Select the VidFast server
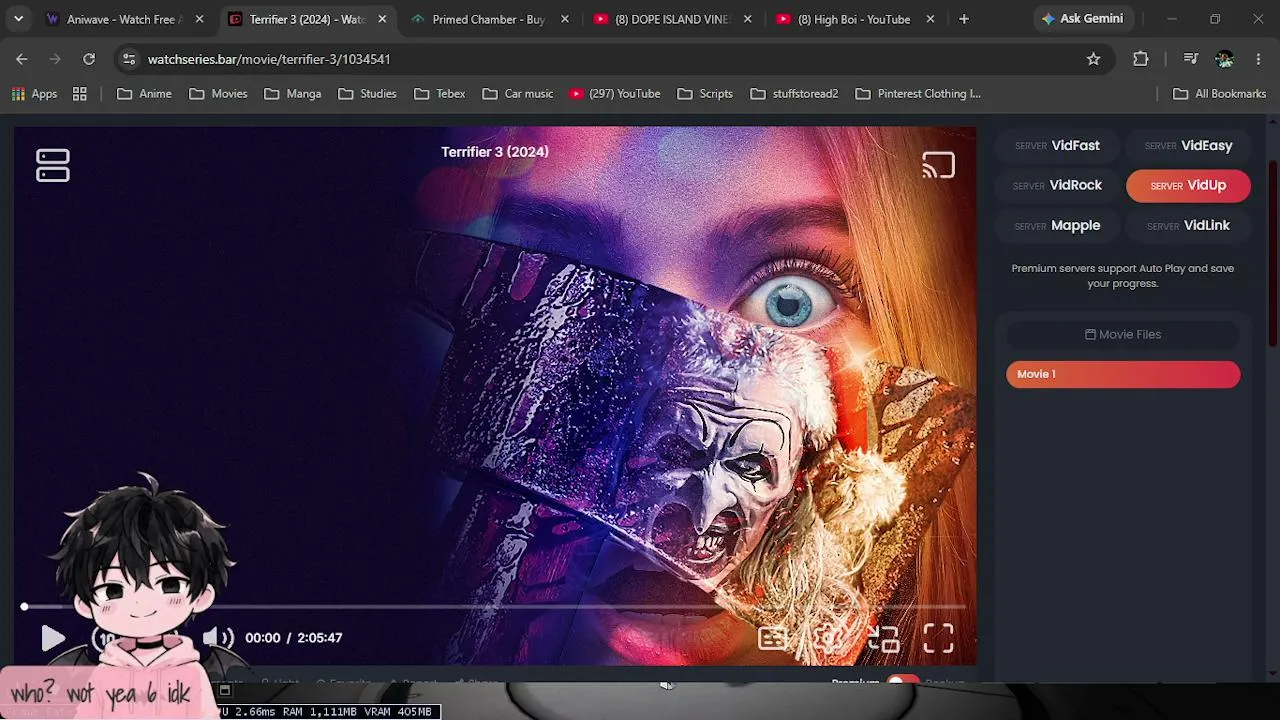Screen dimensions: 1280x720 coord(1057,145)
